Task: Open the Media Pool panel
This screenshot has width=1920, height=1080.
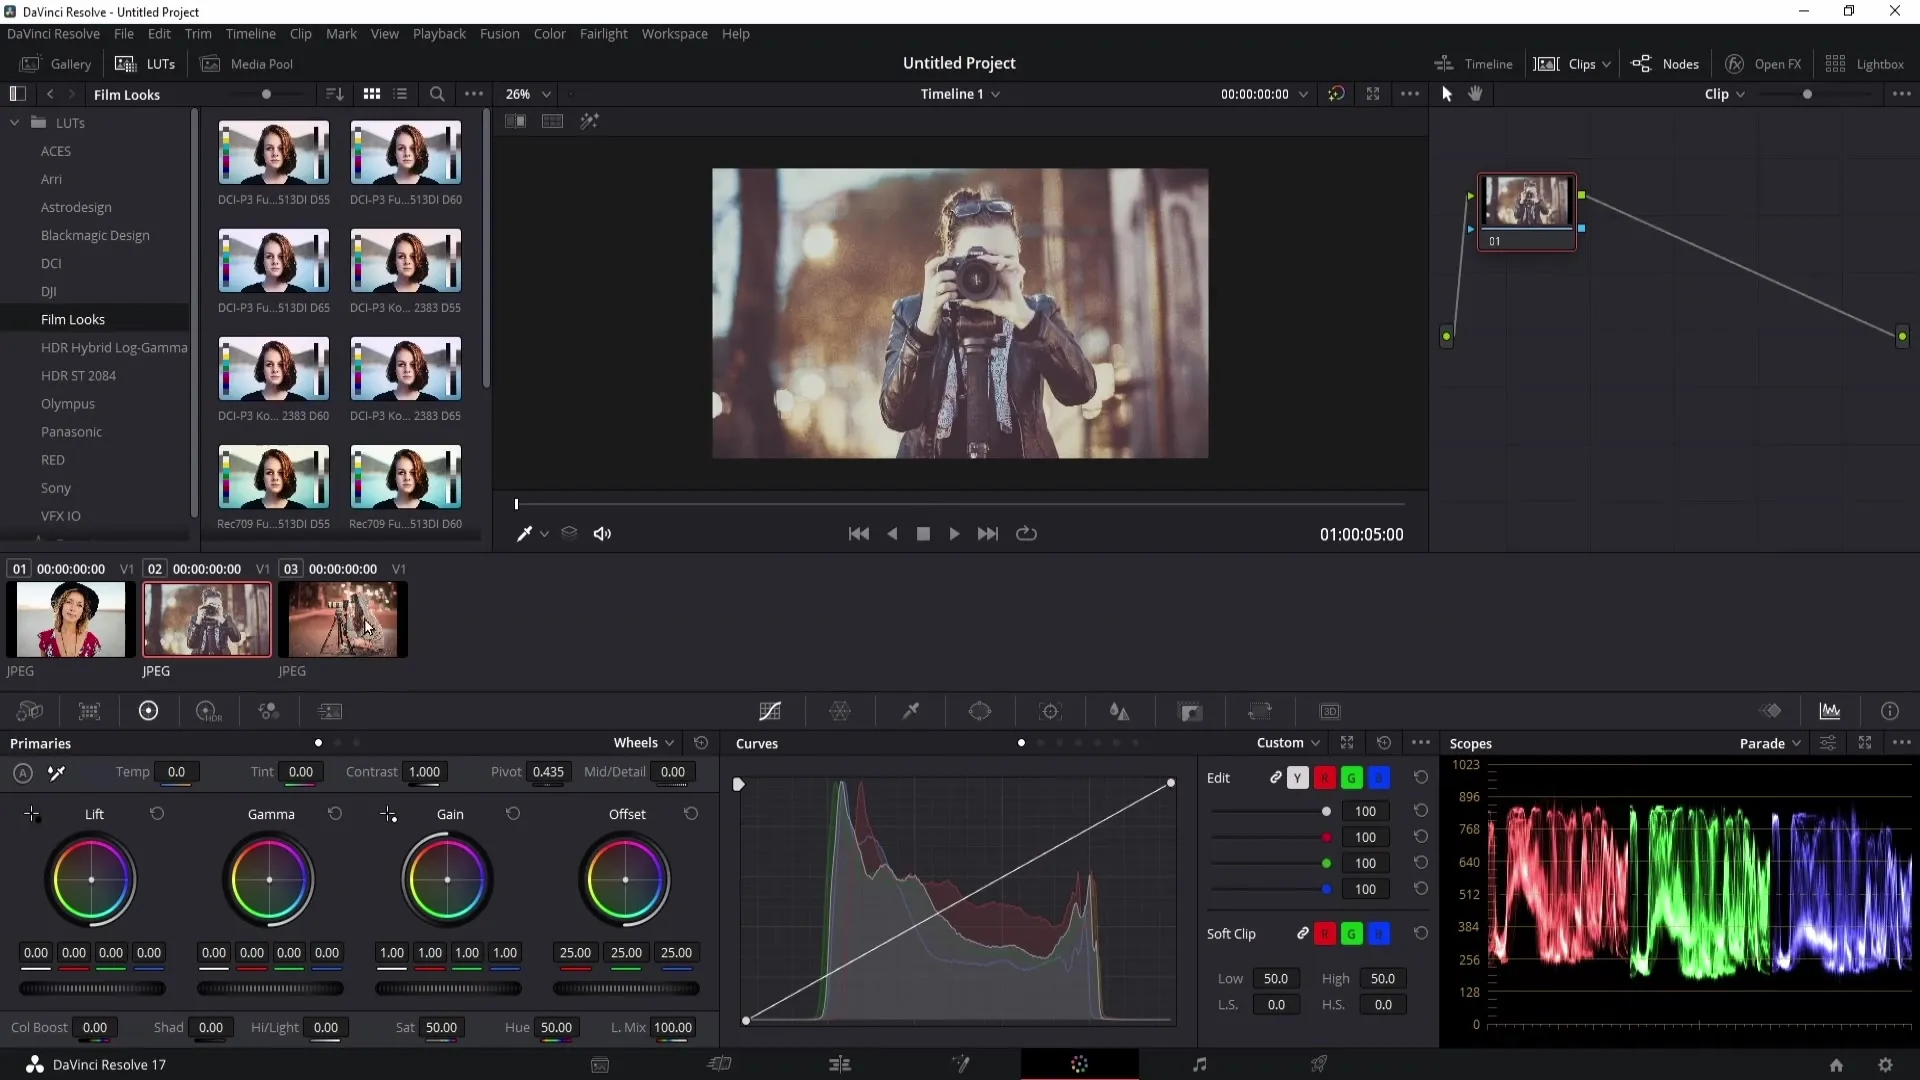Action: tap(247, 64)
